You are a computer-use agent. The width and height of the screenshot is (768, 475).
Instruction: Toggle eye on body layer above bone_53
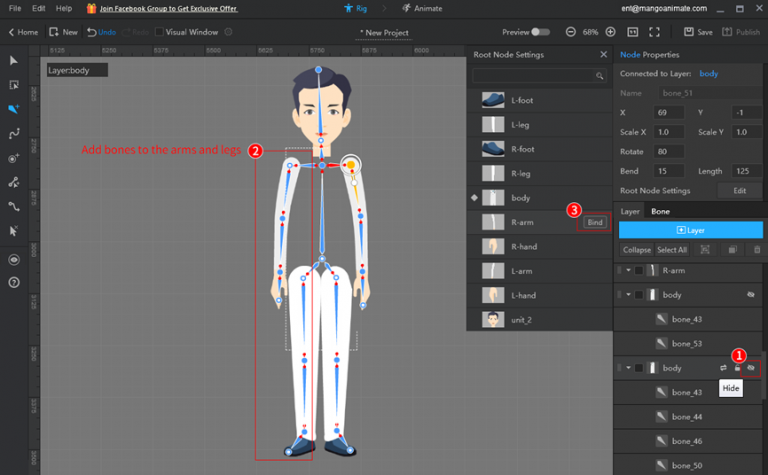pos(750,295)
